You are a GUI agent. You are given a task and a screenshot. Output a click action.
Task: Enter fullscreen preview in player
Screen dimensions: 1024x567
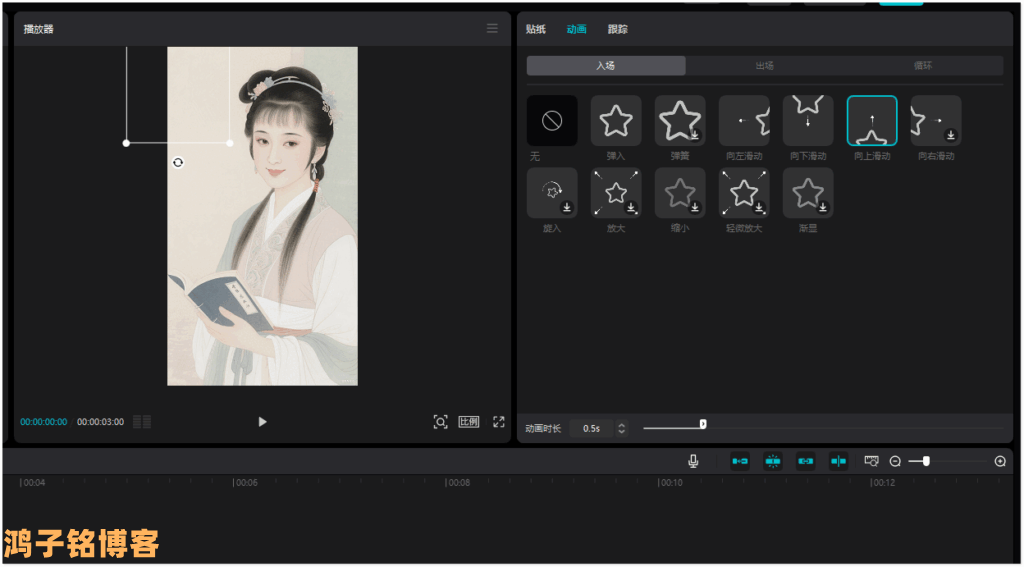click(x=498, y=422)
